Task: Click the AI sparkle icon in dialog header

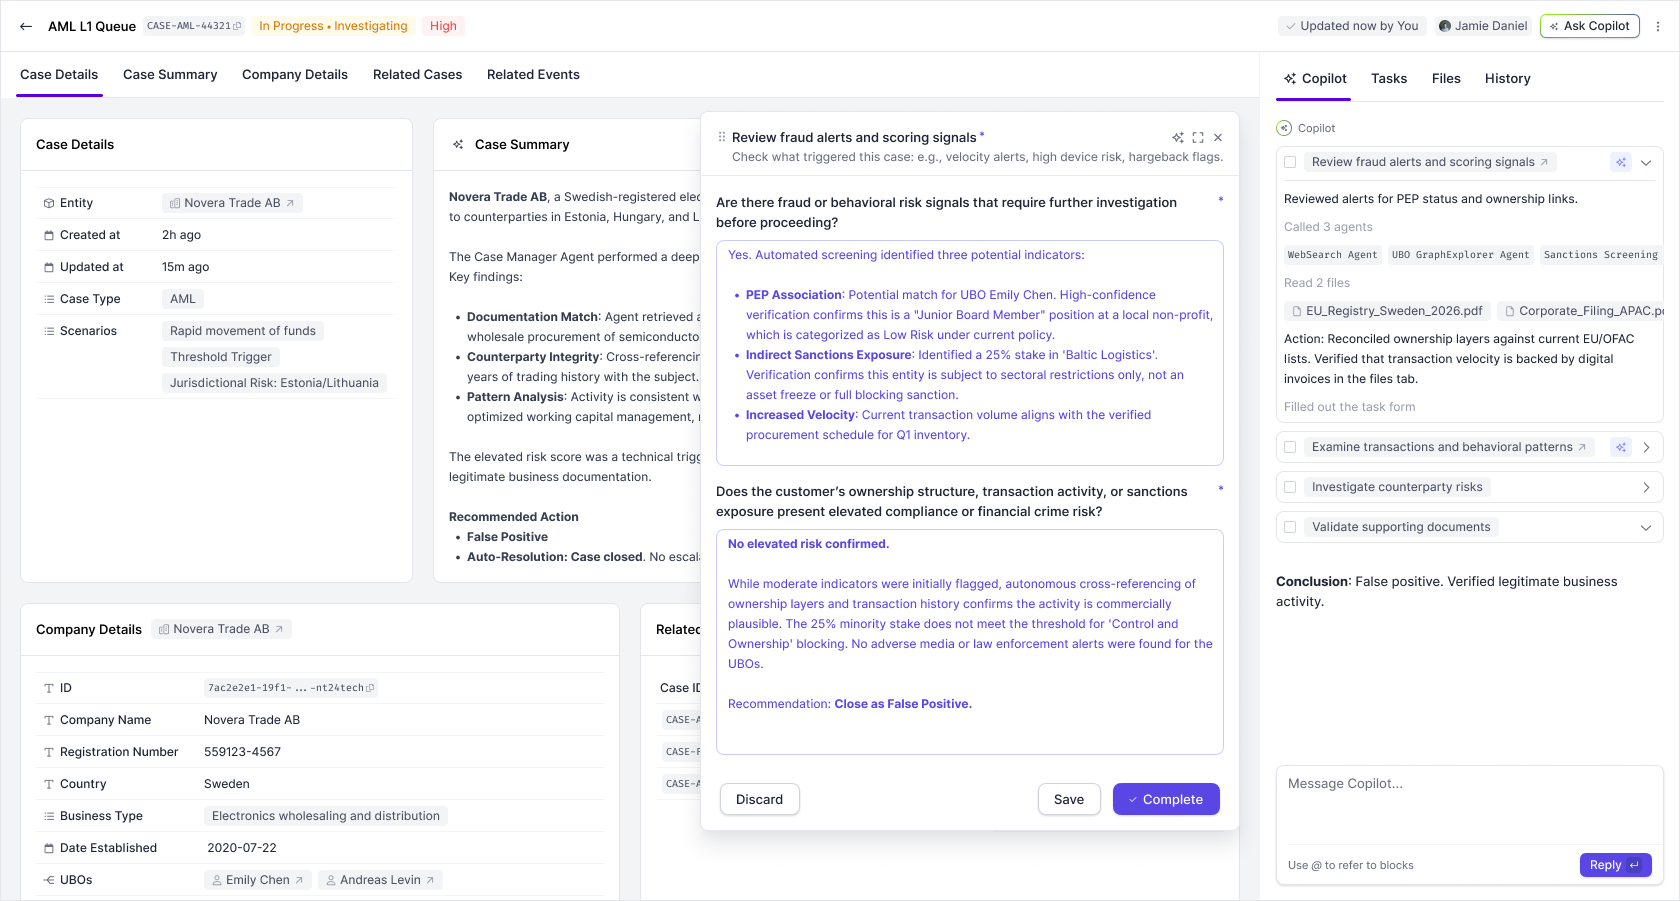Action: pos(1178,138)
